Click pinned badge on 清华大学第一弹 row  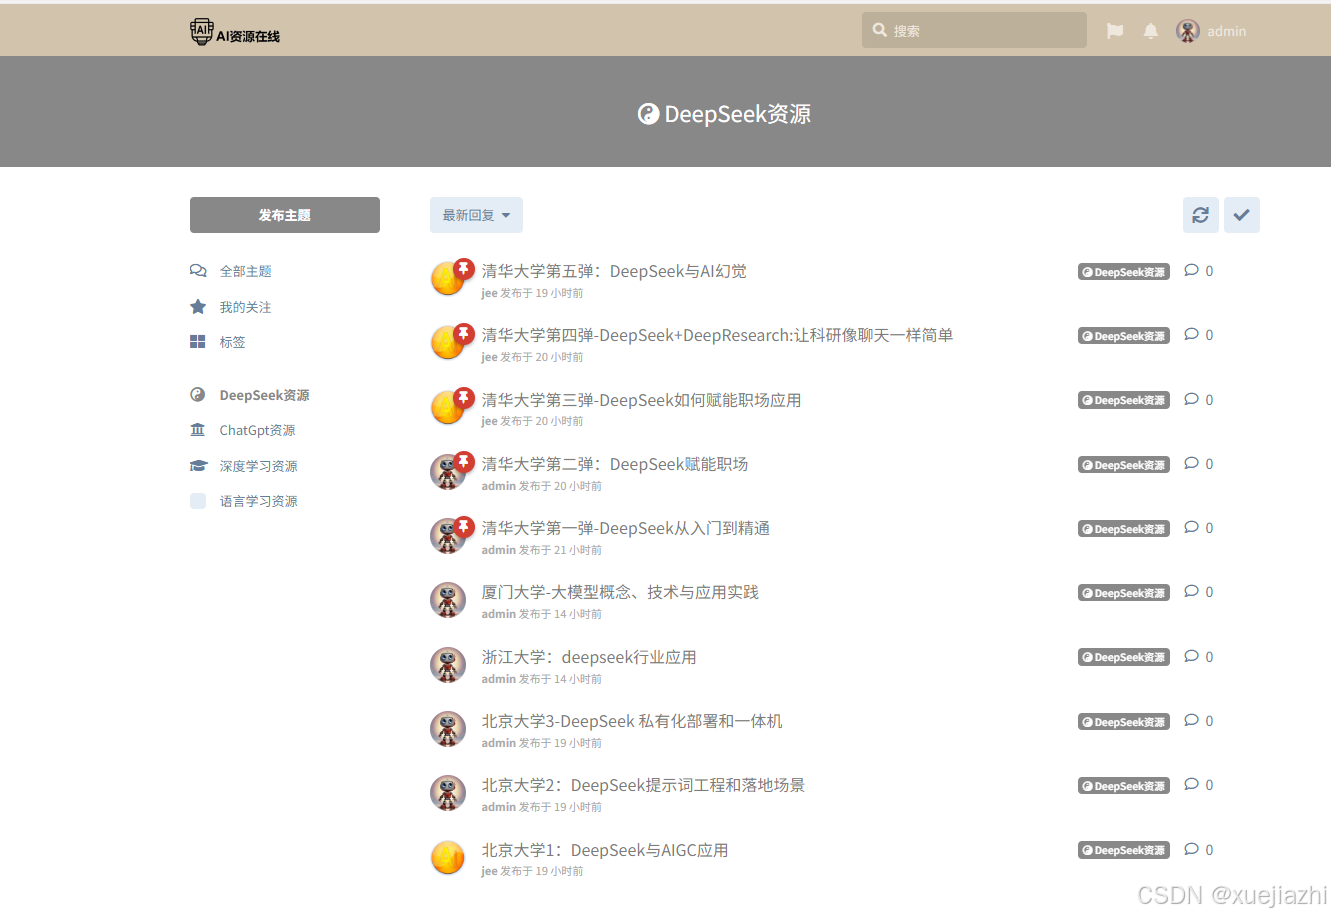[x=464, y=526]
